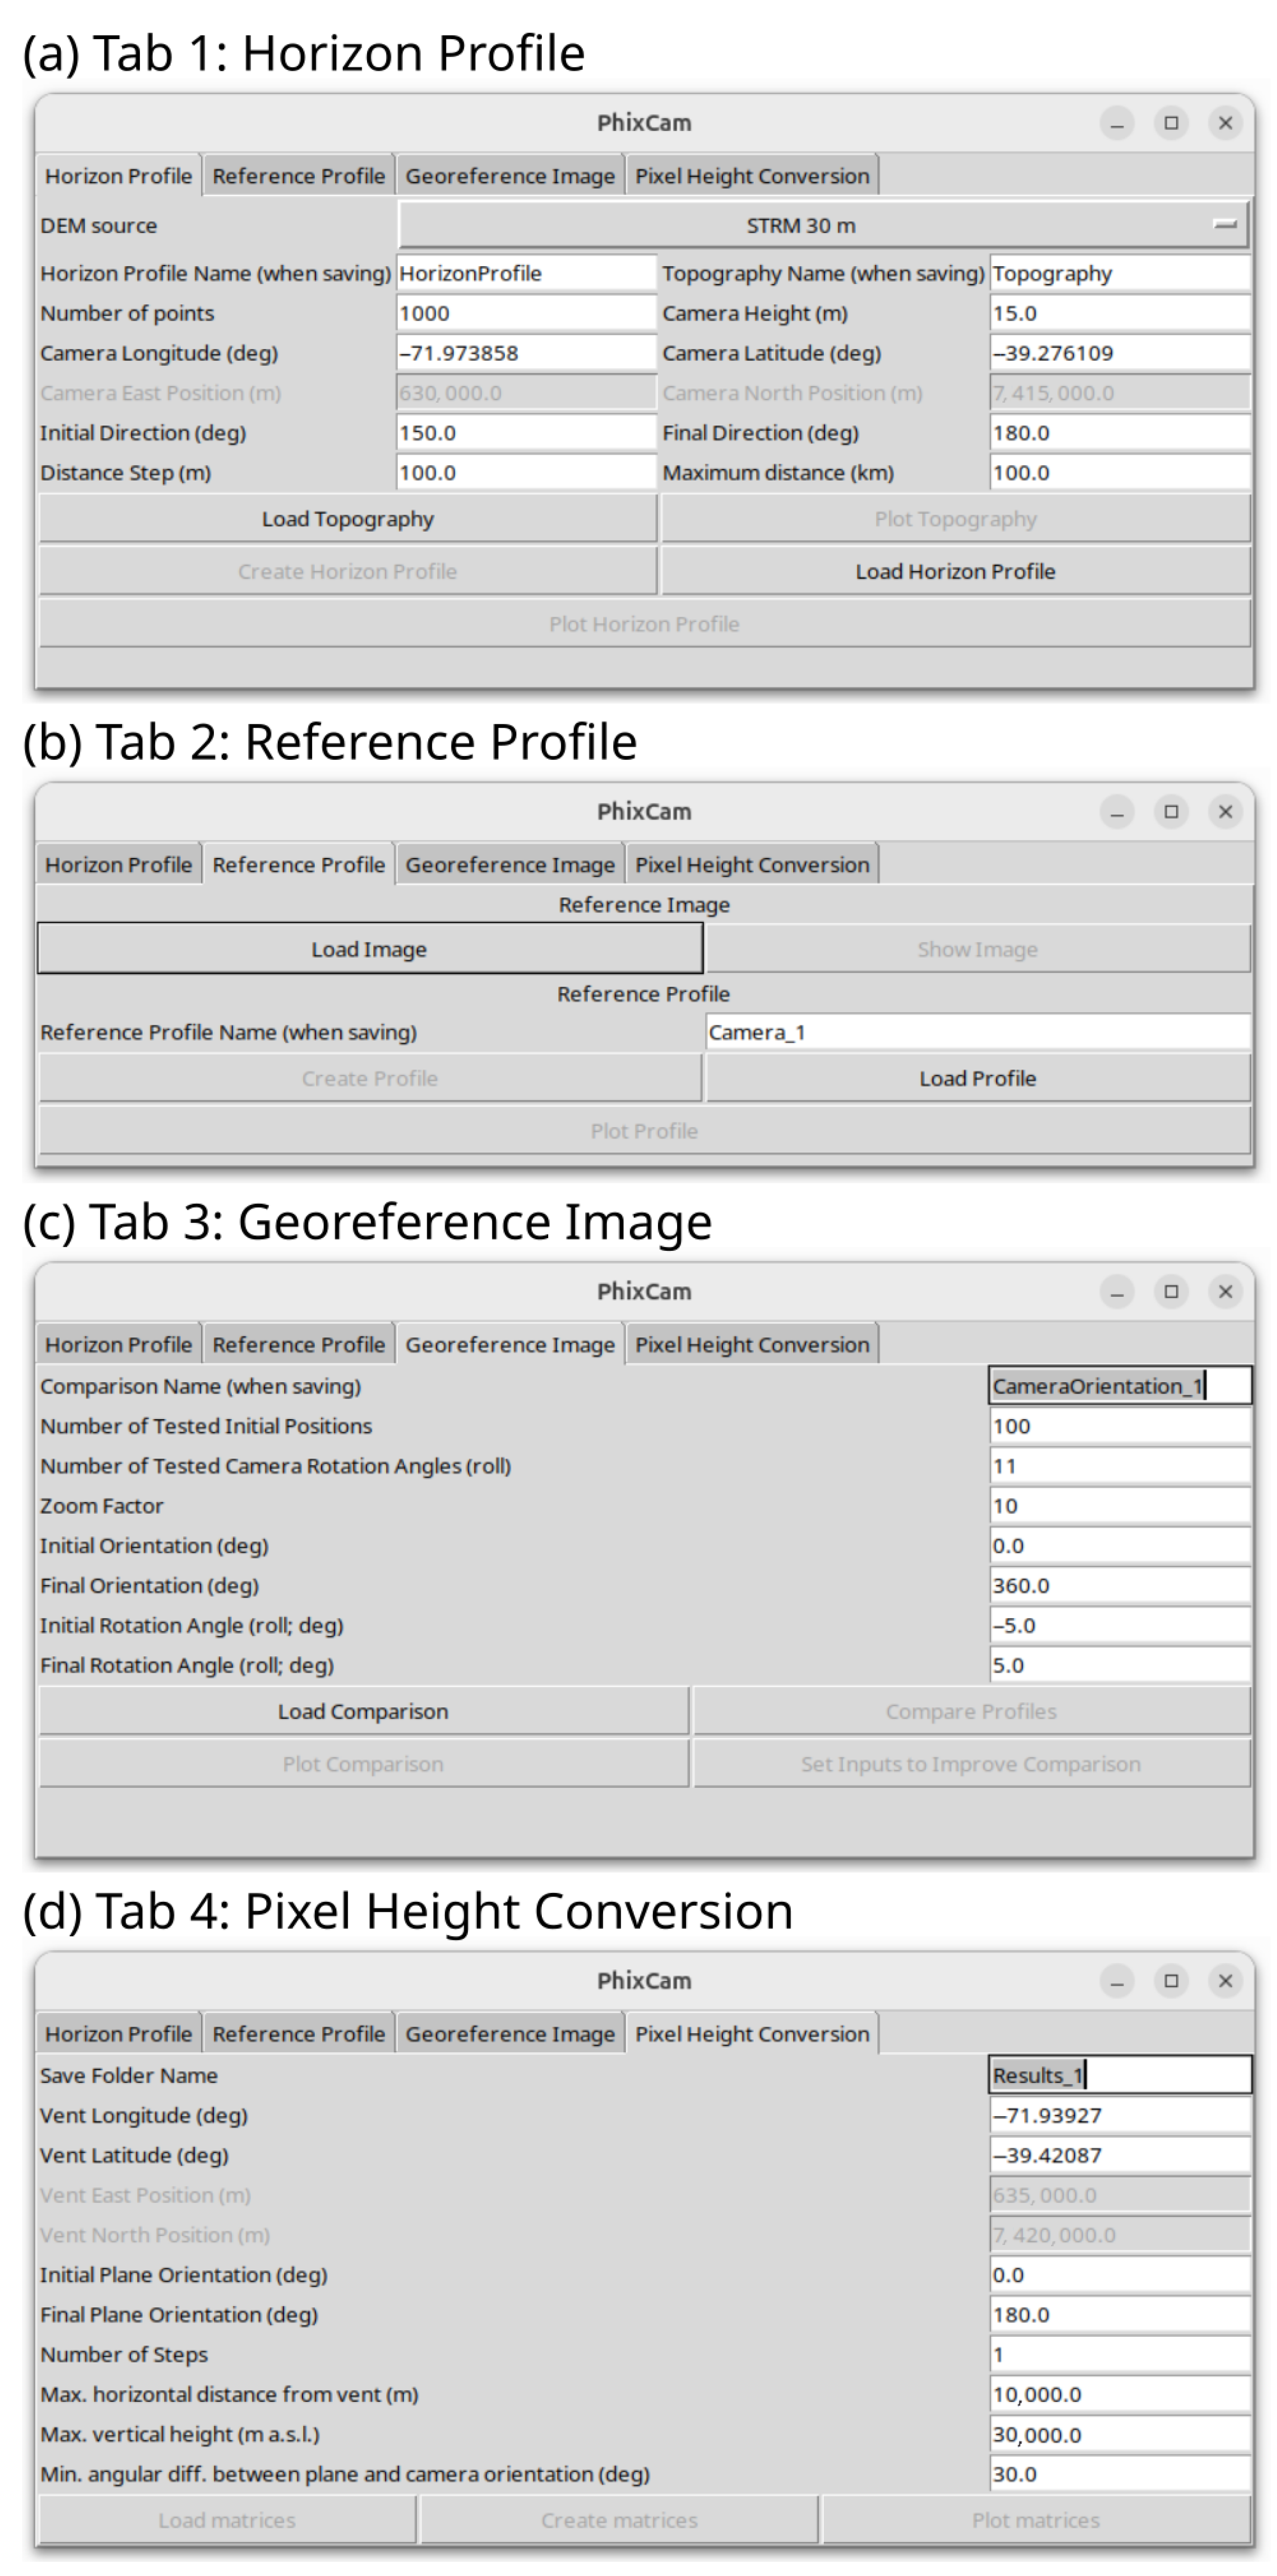The width and height of the screenshot is (1277, 2576).
Task: Maximize the top PhixCam window
Action: pos(1171,123)
